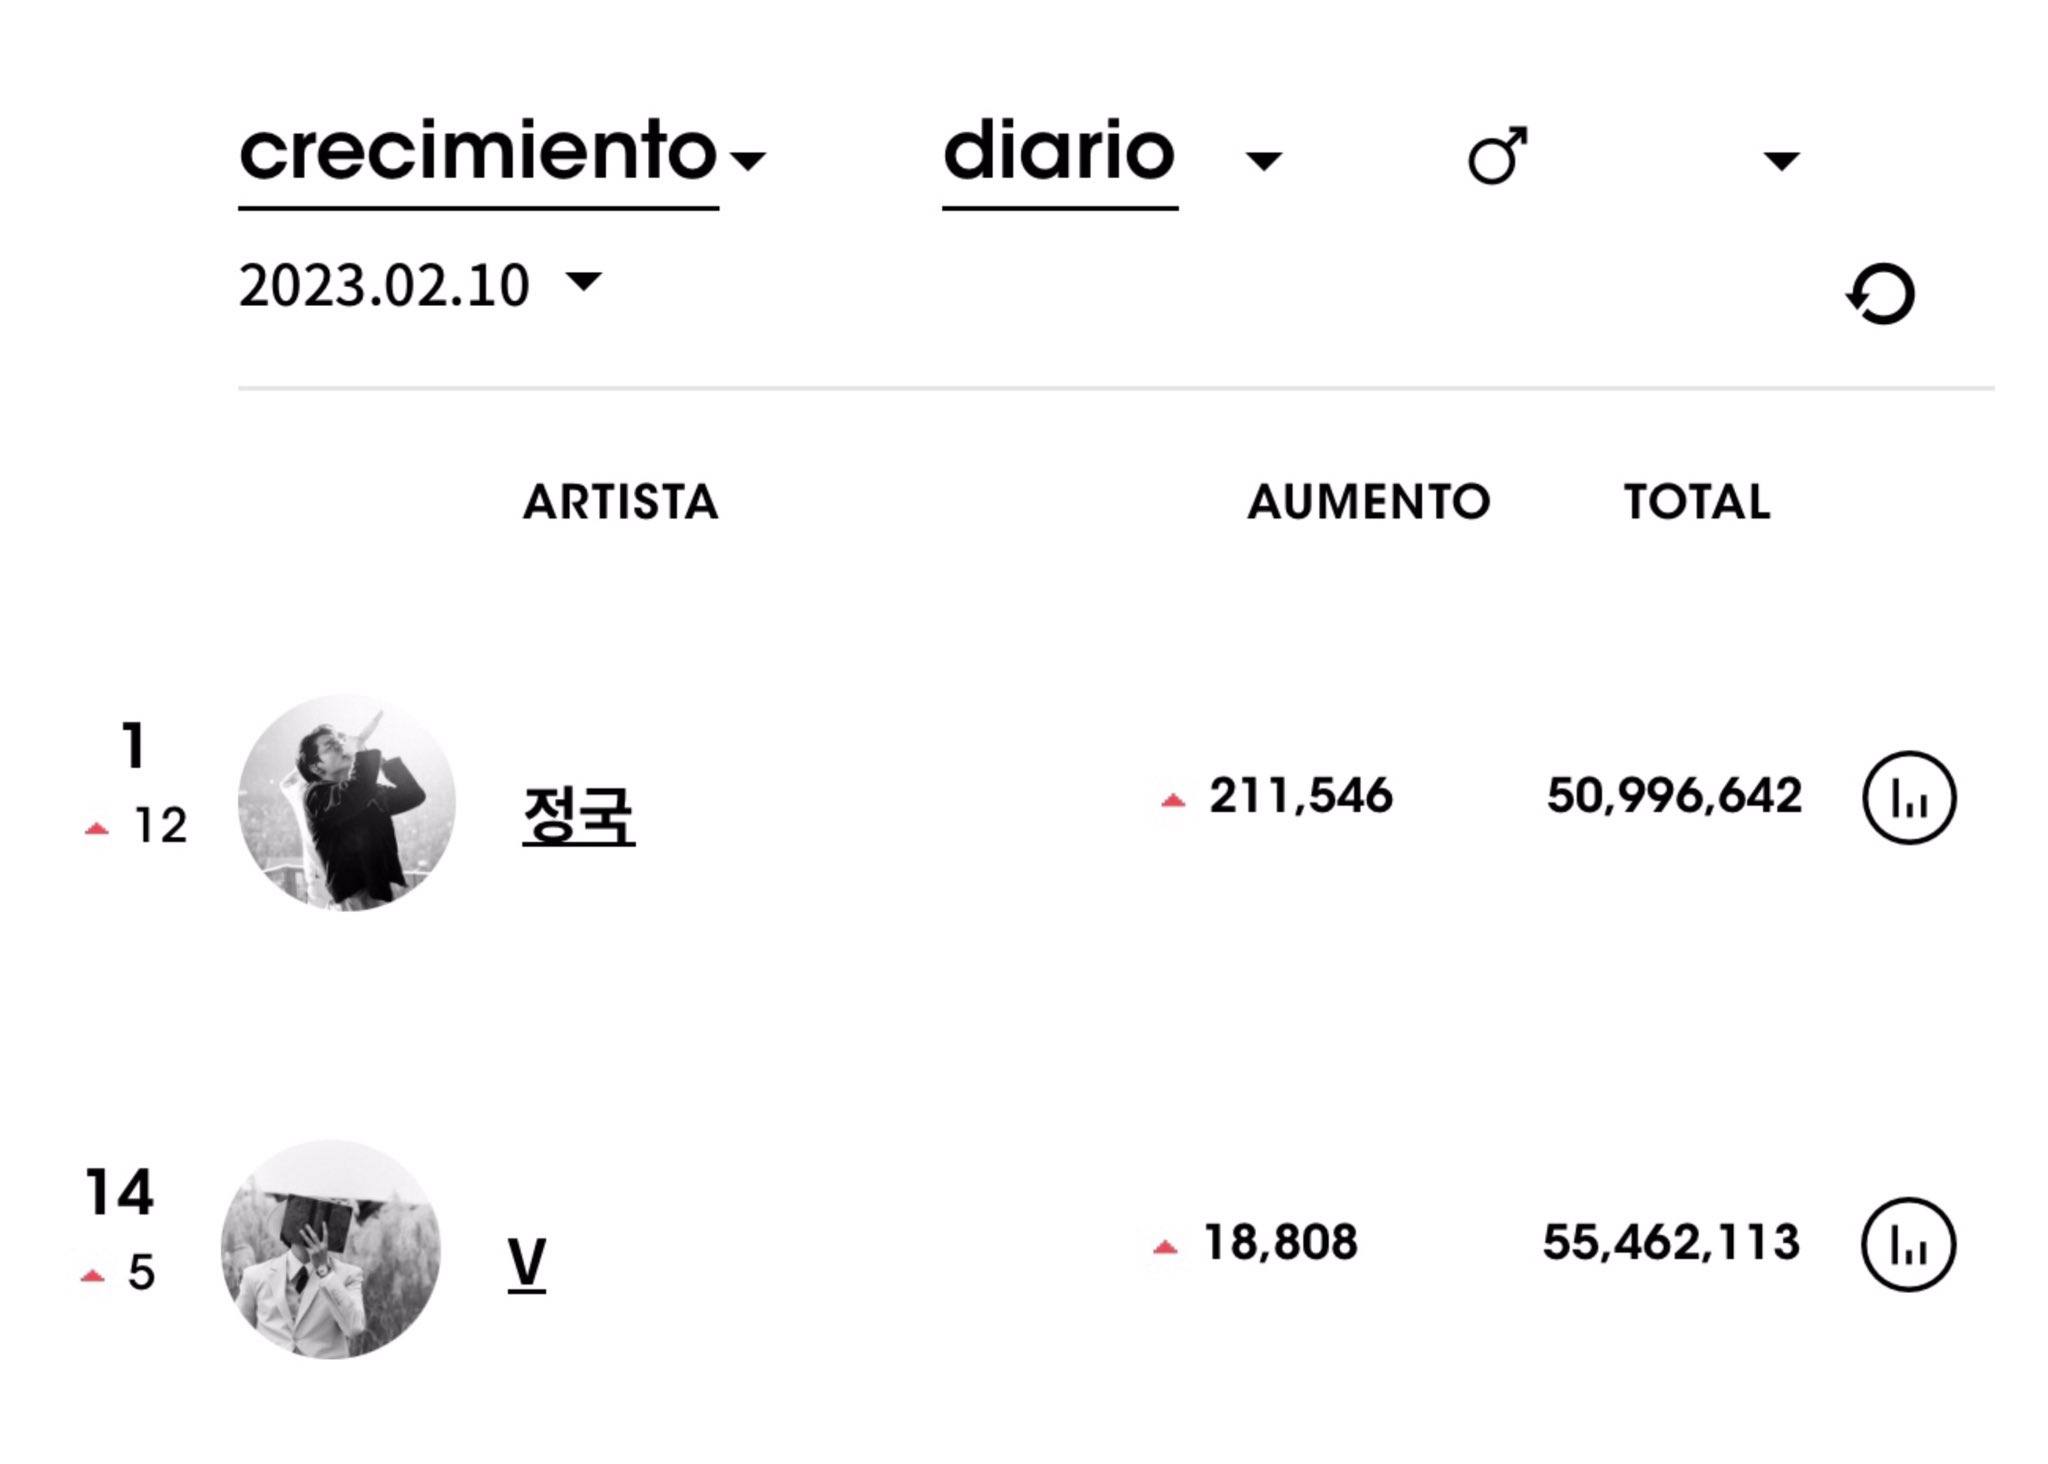Click the red up arrow beside 211,546
The width and height of the screenshot is (2048, 1464).
coord(1173,800)
